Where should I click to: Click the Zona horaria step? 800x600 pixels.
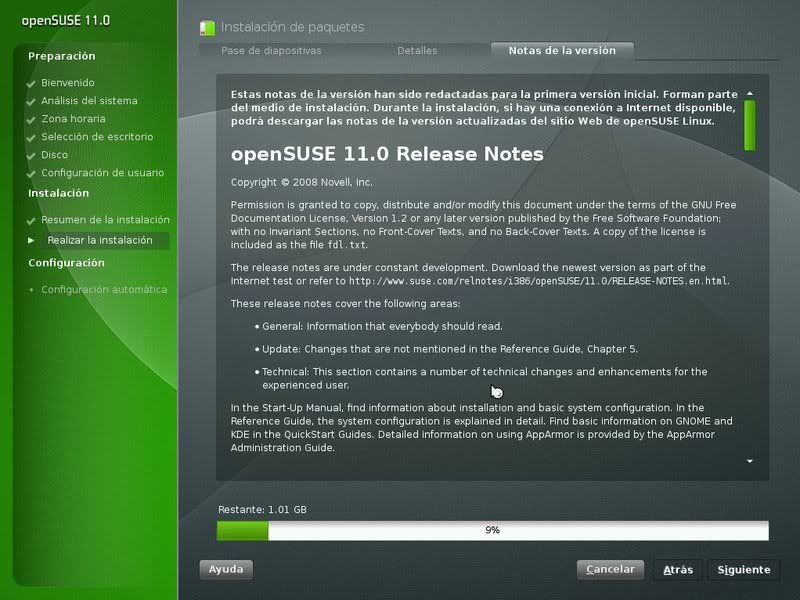[x=73, y=119]
